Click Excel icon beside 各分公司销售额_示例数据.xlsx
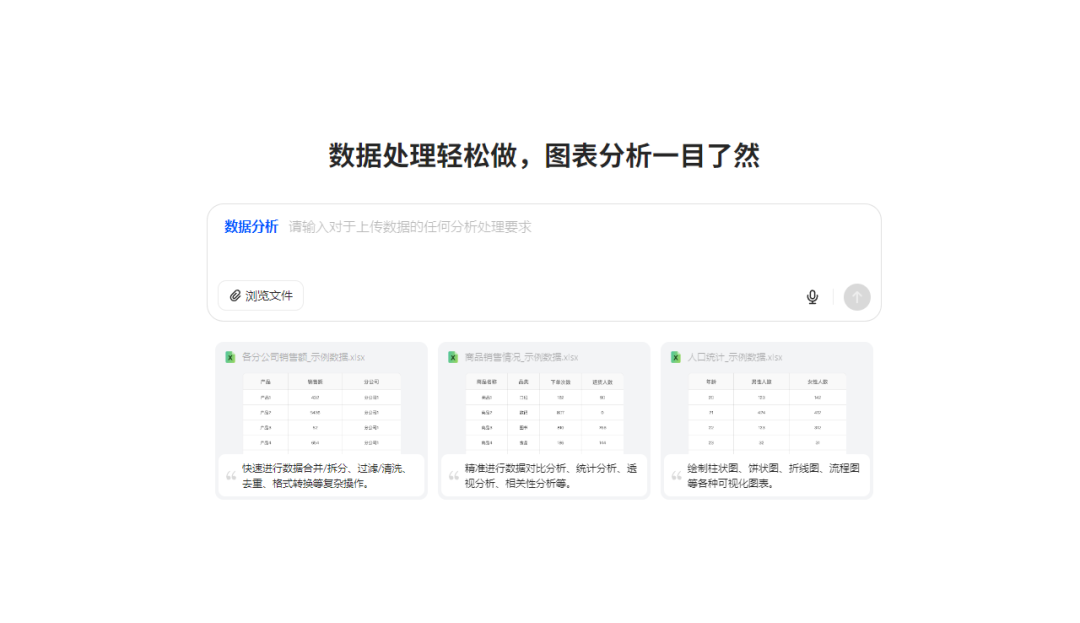Screen dimensions: 1080x623 pyautogui.click(x=230, y=357)
